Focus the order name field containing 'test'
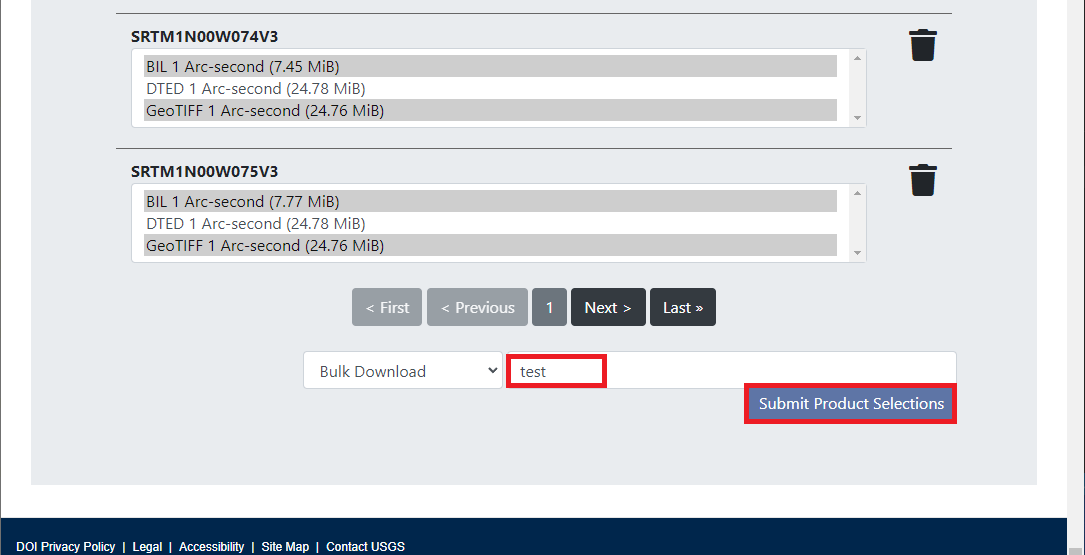Screen dimensions: 1085x555 pyautogui.click(x=731, y=371)
